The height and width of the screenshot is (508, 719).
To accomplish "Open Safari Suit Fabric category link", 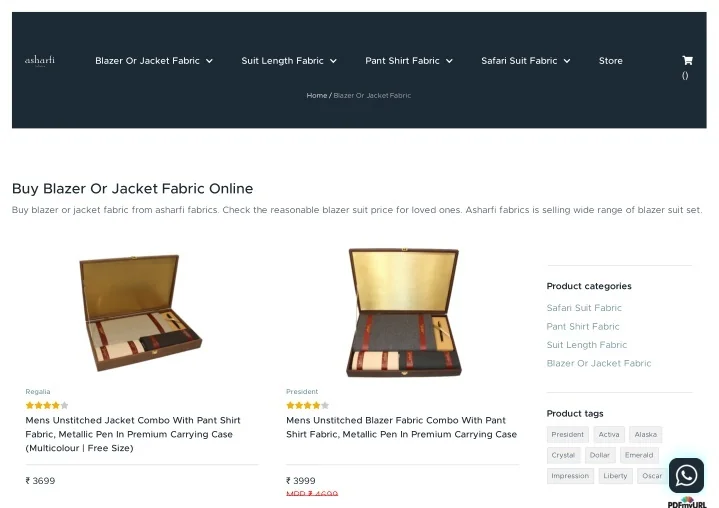I will coord(584,308).
